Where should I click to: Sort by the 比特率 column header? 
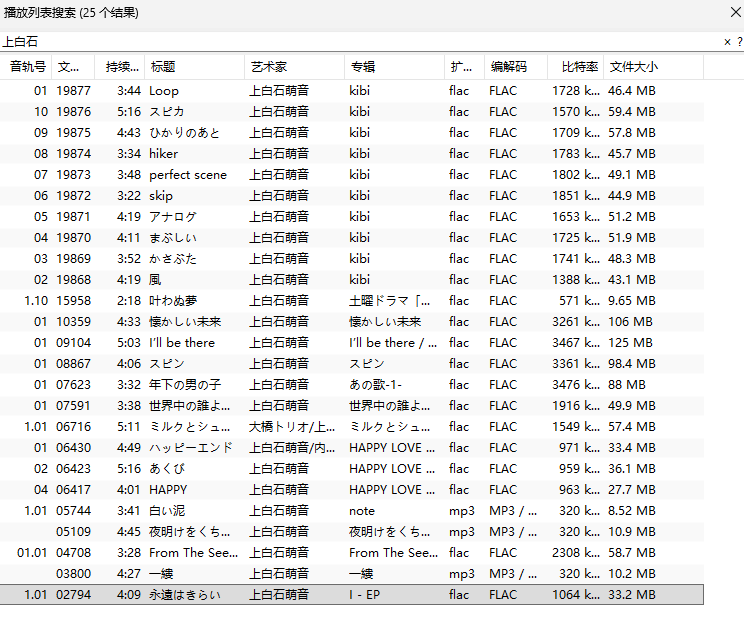pyautogui.click(x=579, y=67)
